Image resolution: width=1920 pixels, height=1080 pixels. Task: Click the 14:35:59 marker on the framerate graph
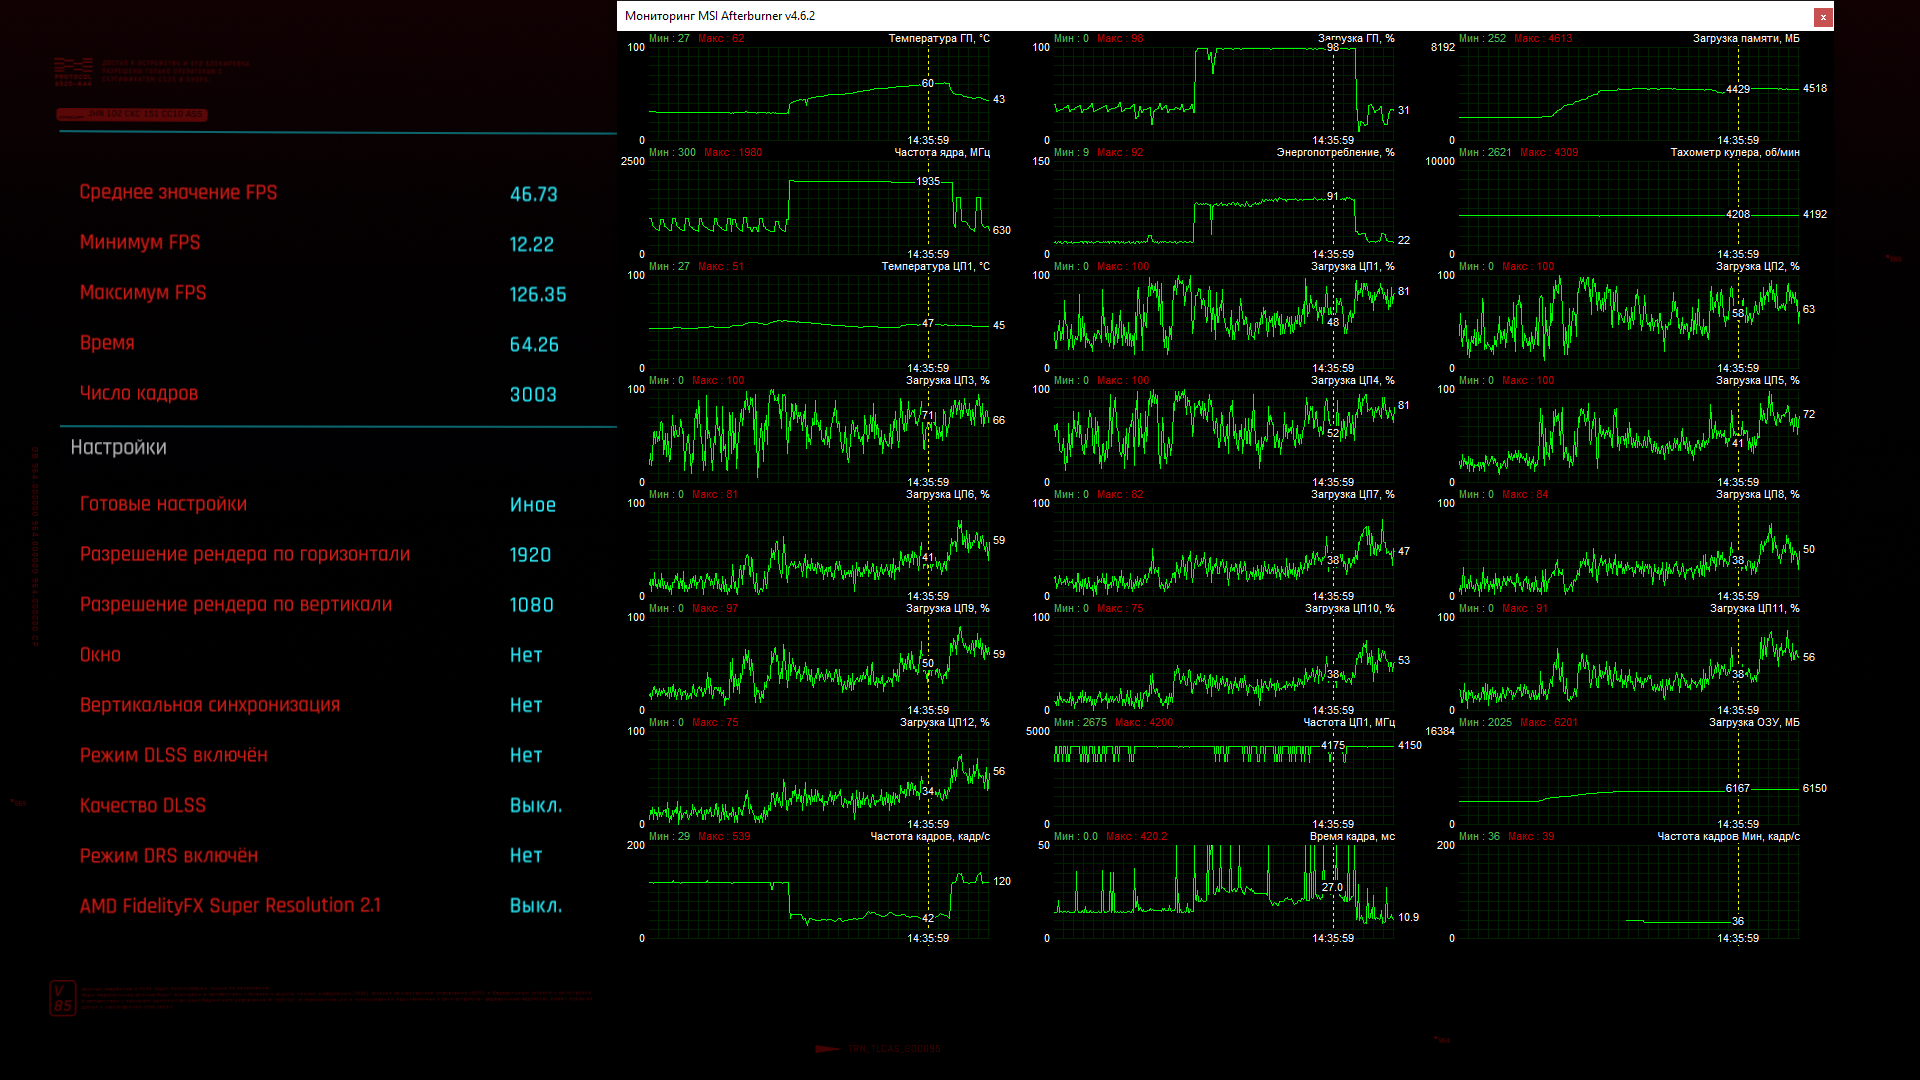(x=928, y=939)
